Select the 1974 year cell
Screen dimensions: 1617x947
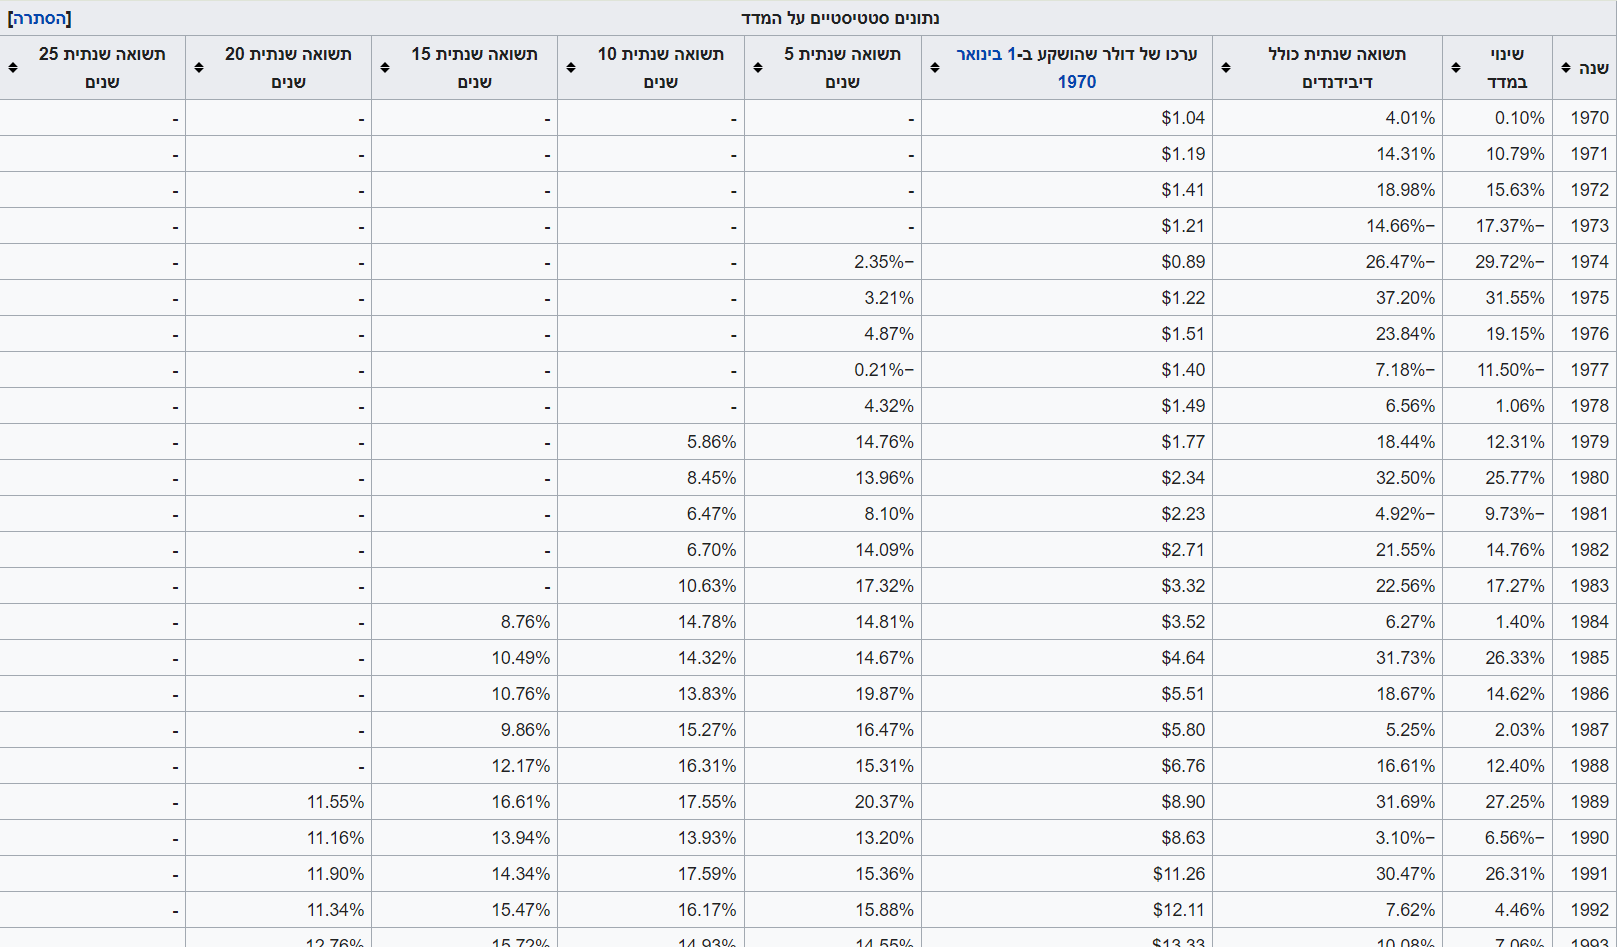(x=1589, y=262)
